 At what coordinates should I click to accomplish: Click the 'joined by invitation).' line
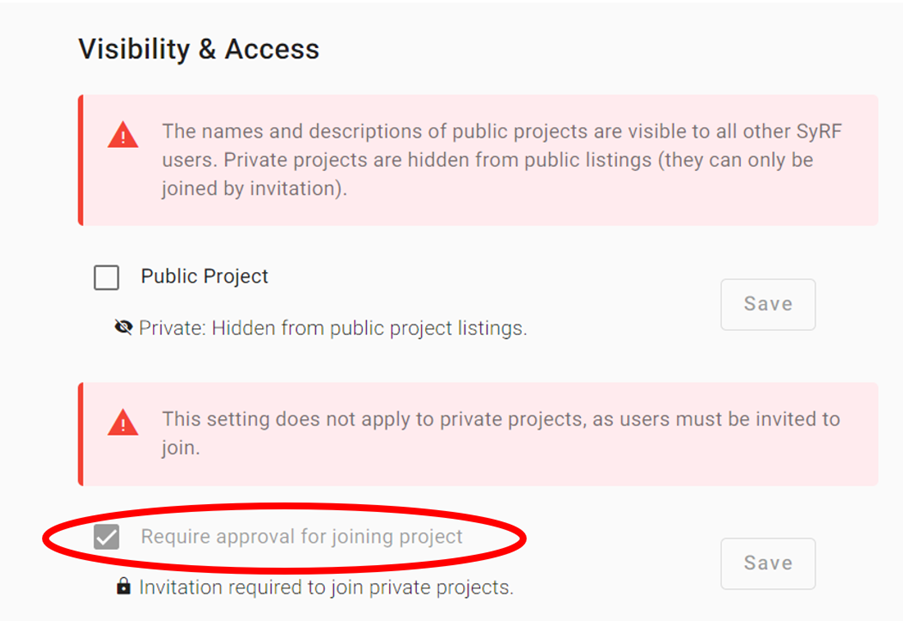pyautogui.click(x=254, y=189)
